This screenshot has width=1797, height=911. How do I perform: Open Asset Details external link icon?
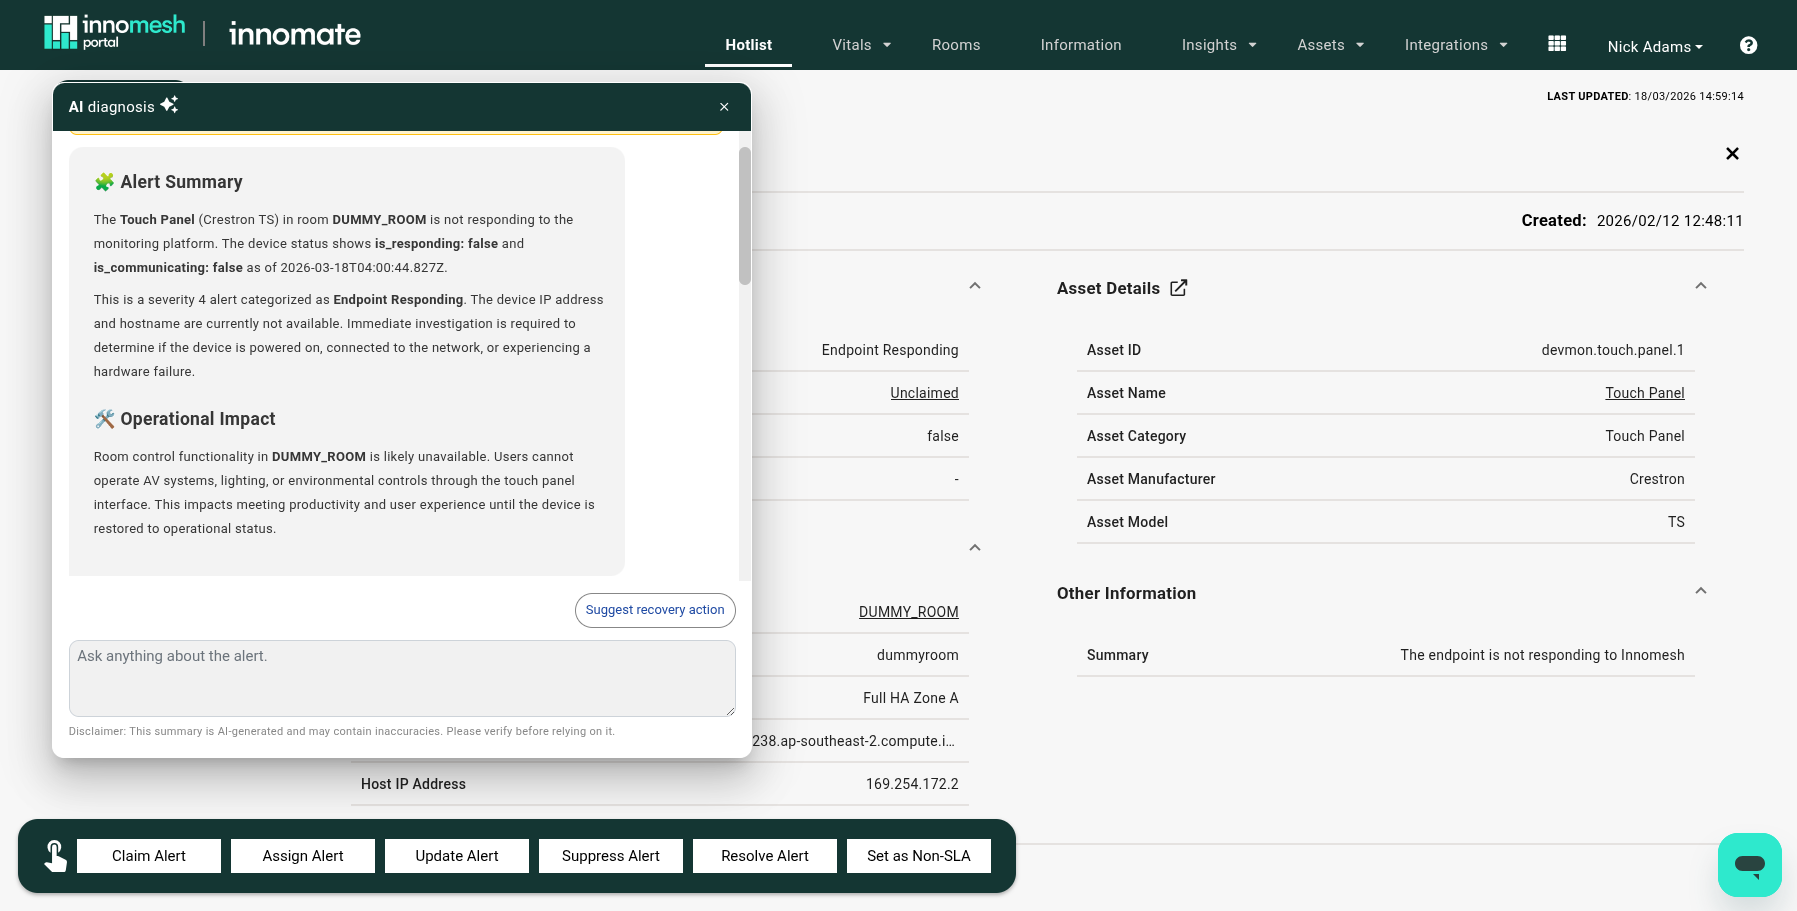point(1179,288)
